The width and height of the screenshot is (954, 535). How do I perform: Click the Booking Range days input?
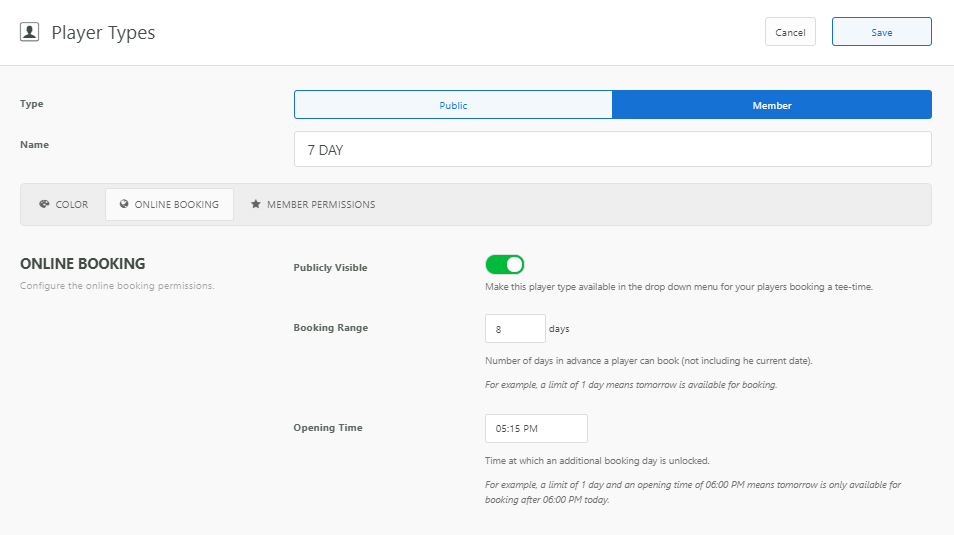pos(514,329)
